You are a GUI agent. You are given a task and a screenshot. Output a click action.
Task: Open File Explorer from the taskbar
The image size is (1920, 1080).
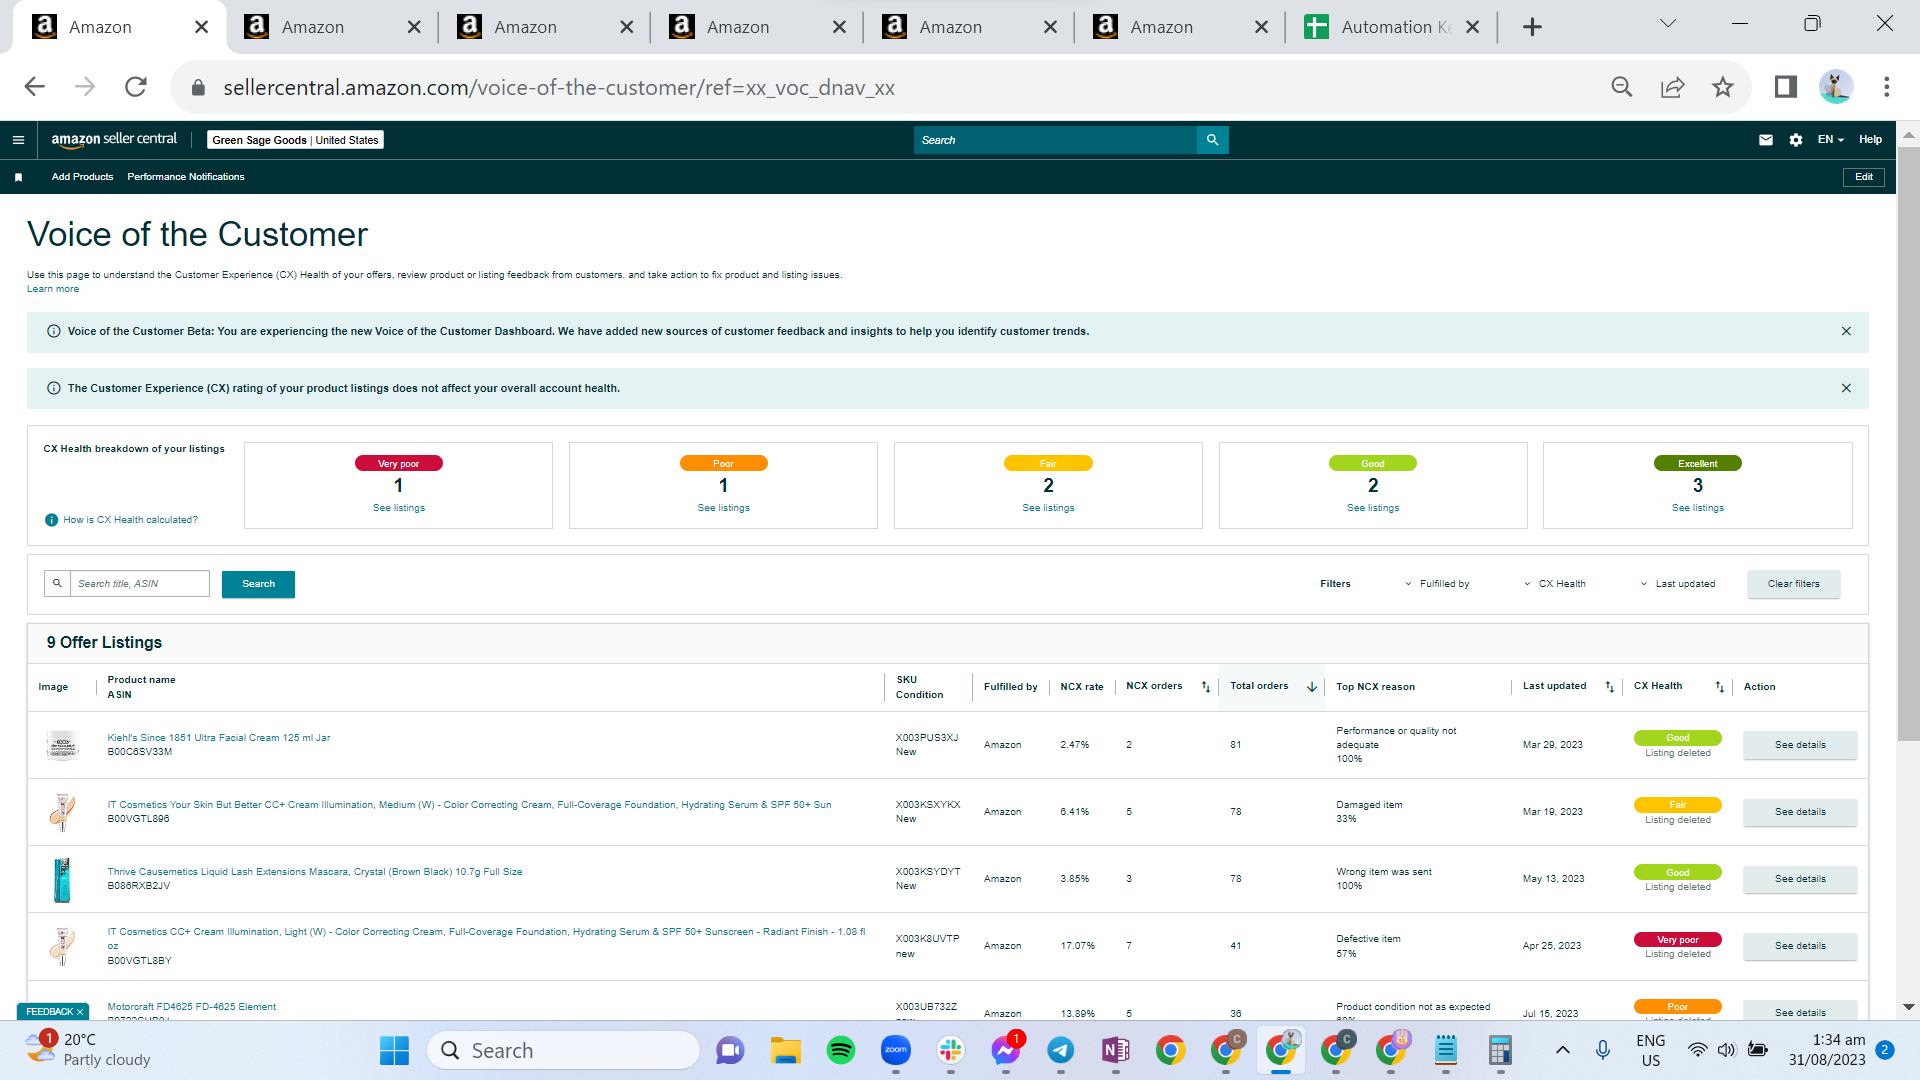click(786, 1050)
